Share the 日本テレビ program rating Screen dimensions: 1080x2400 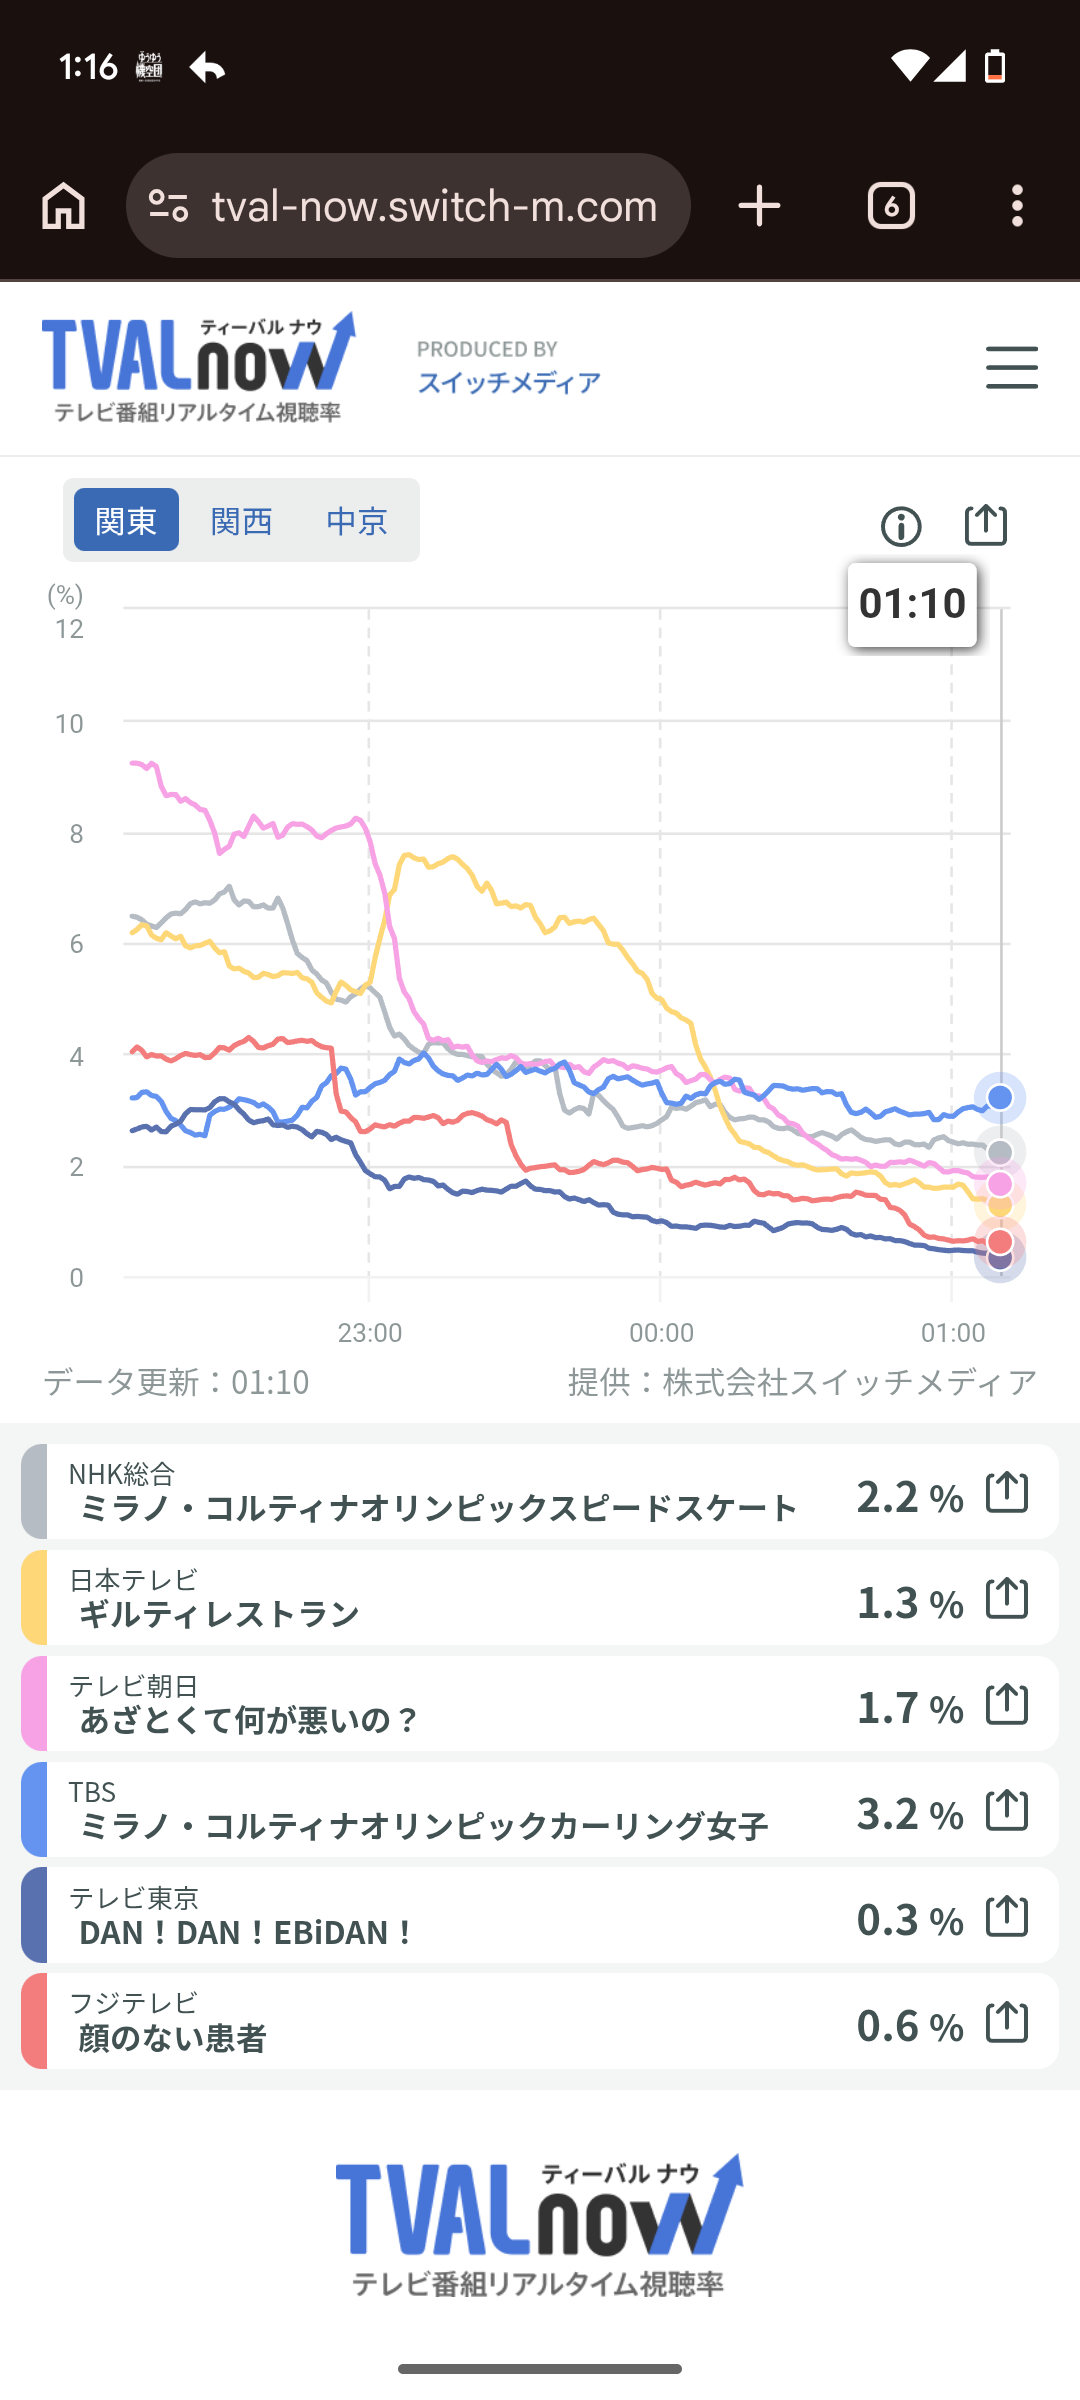1007,1598
